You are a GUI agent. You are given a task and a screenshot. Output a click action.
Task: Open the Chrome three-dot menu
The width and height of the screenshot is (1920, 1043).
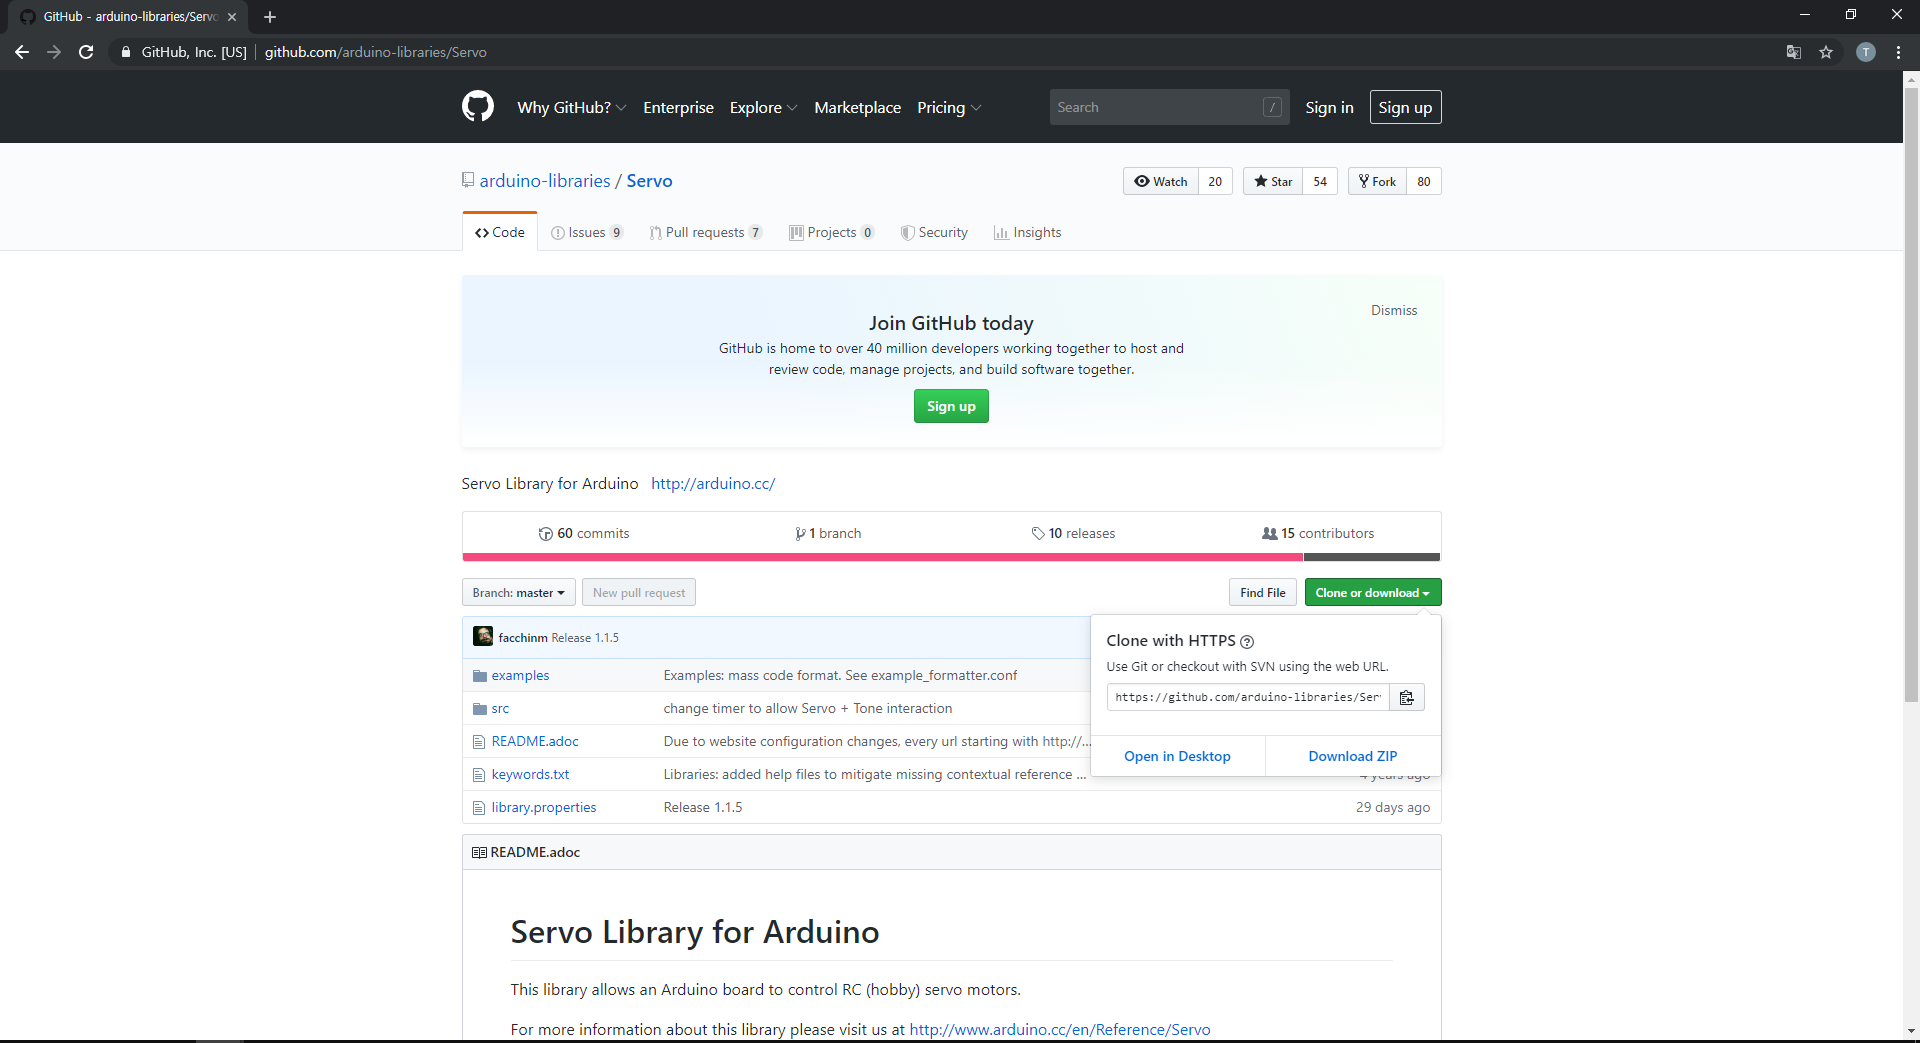pos(1898,52)
